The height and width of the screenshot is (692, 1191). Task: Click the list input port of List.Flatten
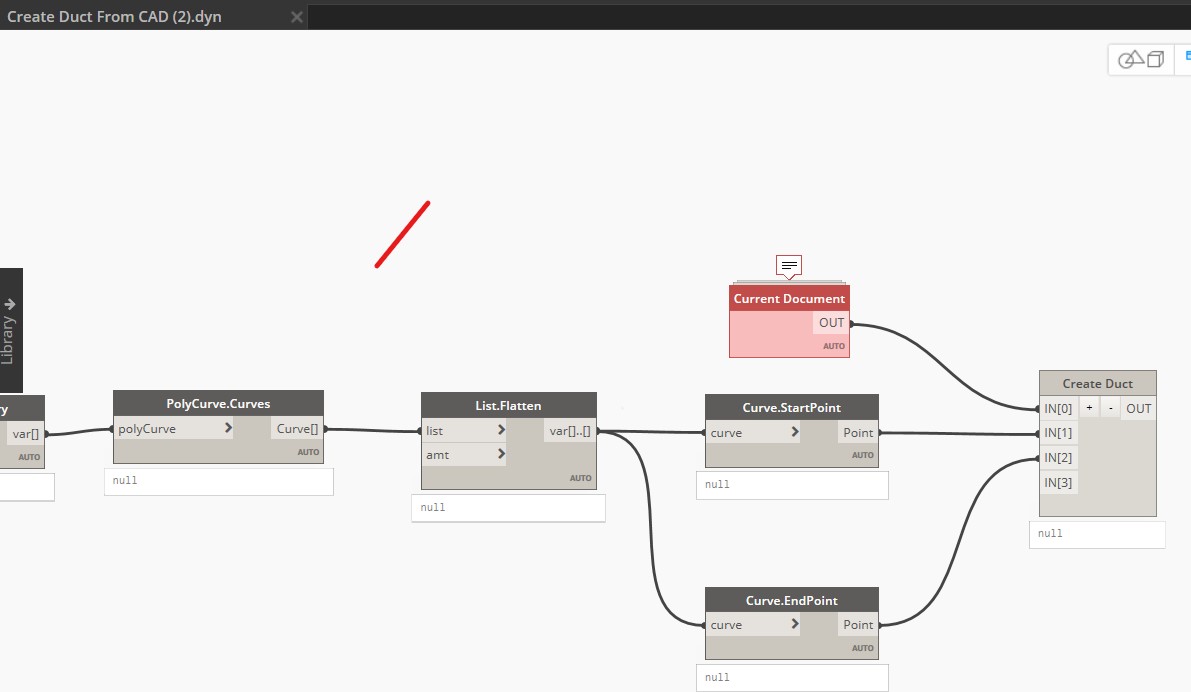[x=464, y=431]
